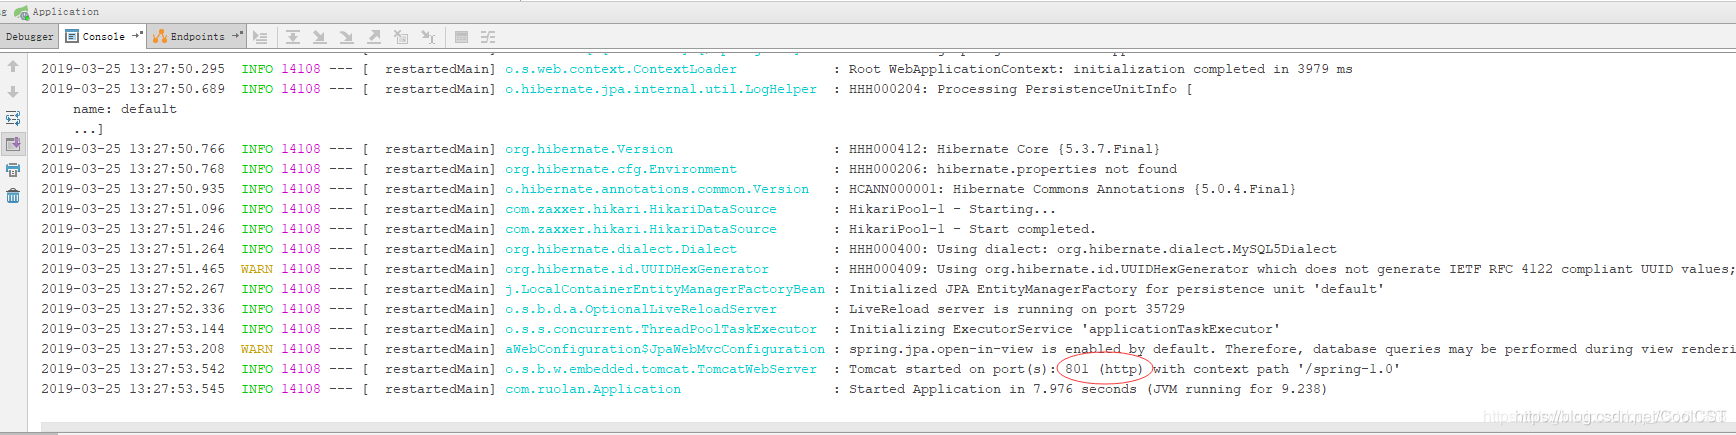Click the Down the Stack Trace arrow

click(x=13, y=92)
